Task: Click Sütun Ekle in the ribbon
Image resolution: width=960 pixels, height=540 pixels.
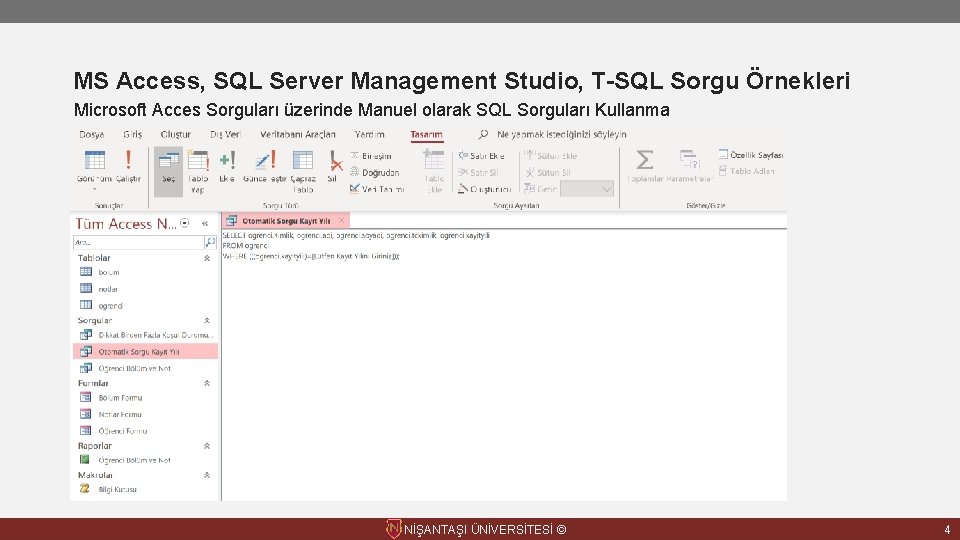Action: [x=551, y=156]
